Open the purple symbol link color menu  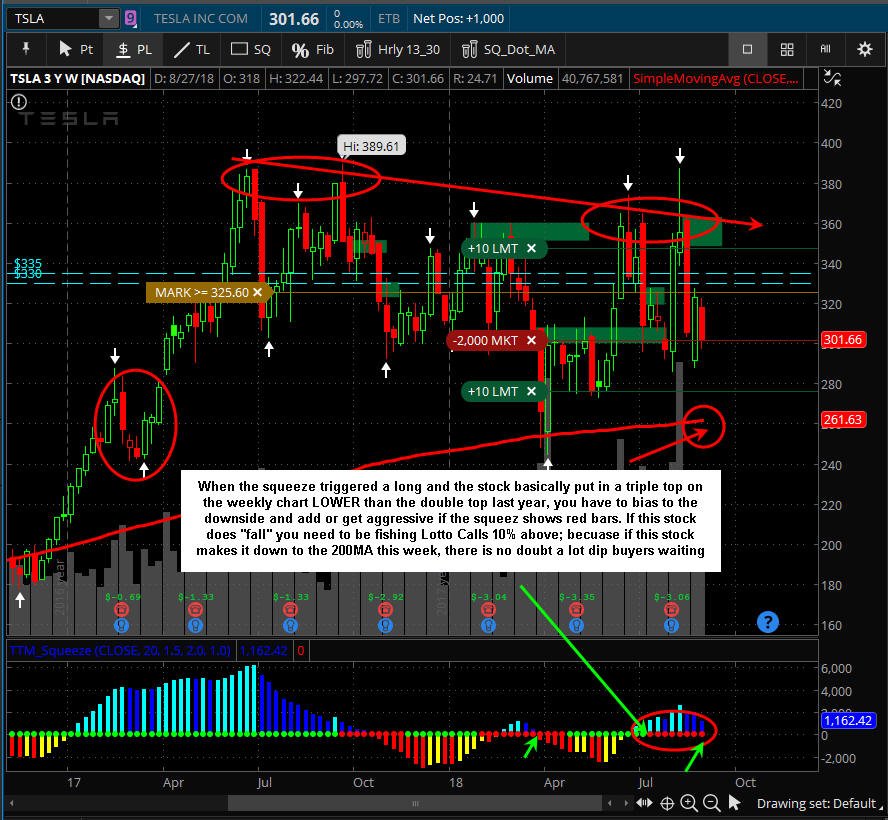(x=131, y=19)
